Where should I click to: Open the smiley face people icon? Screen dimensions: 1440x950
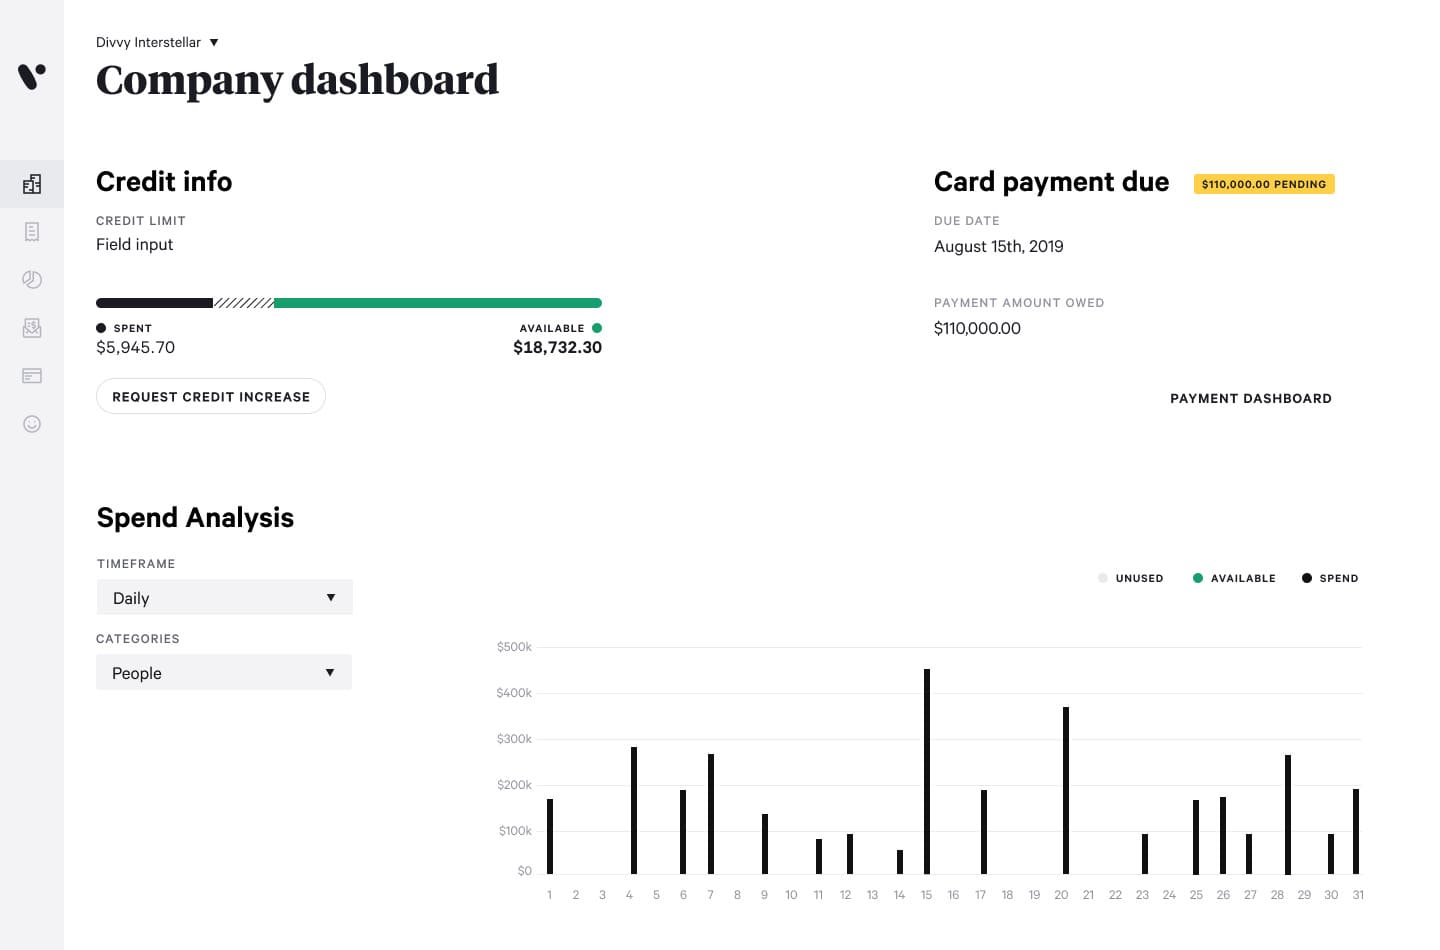[x=32, y=424]
